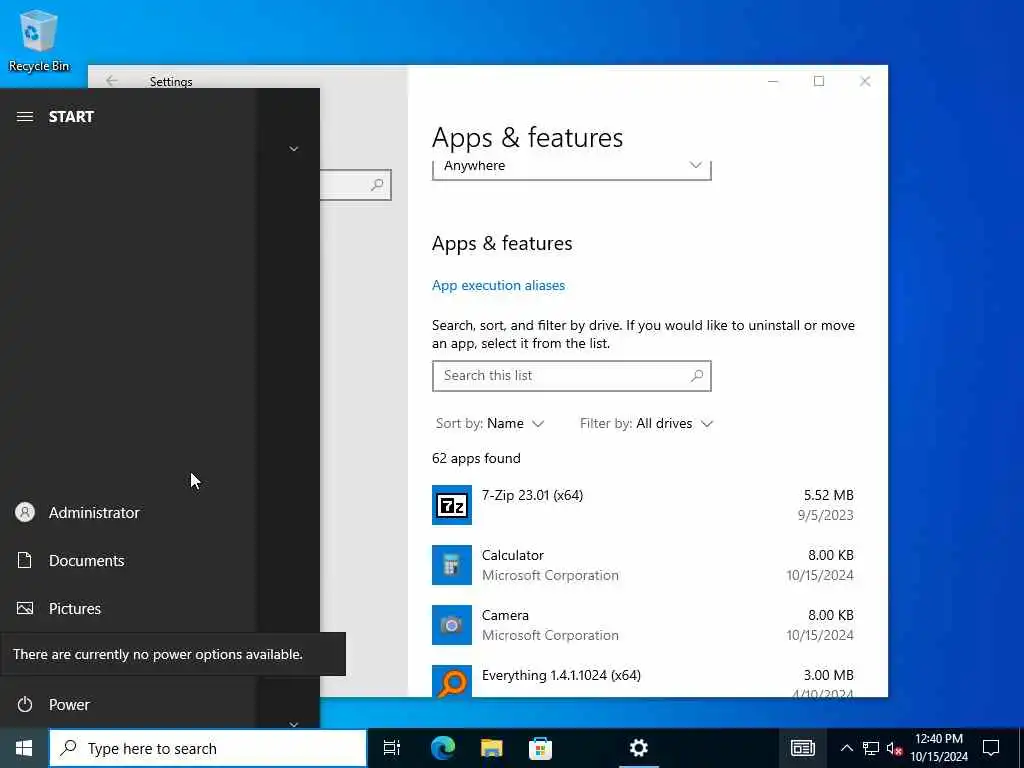Viewport: 1024px width, 768px height.
Task: Click the magnifier in Search this list
Action: [697, 376]
